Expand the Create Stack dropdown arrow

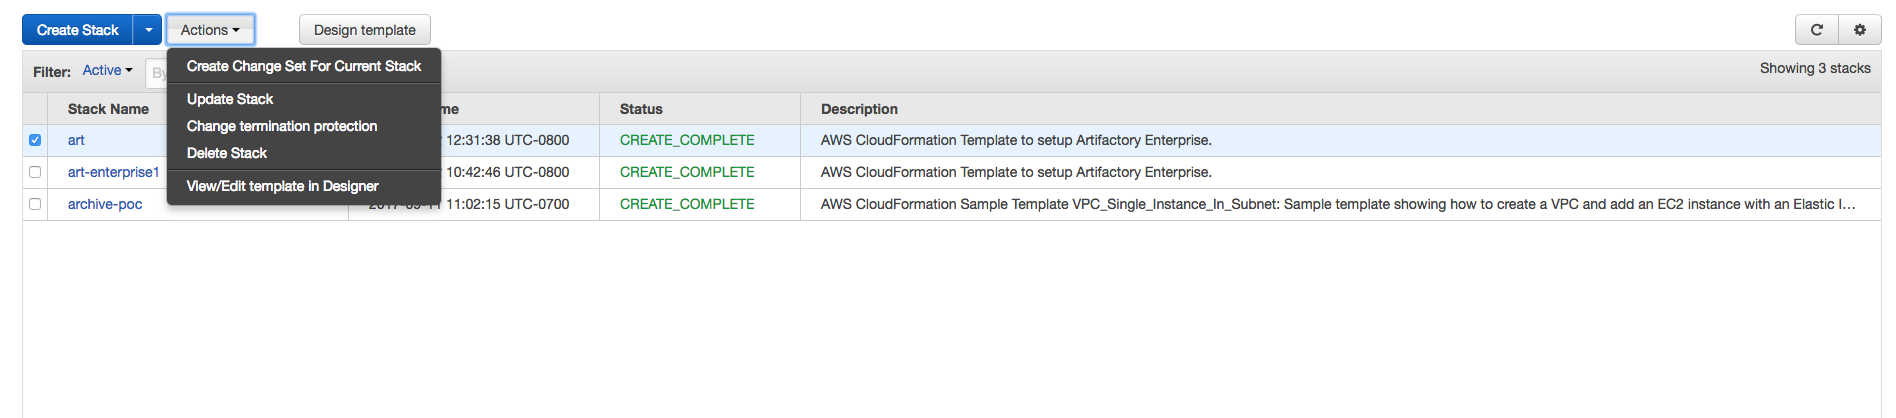point(148,30)
